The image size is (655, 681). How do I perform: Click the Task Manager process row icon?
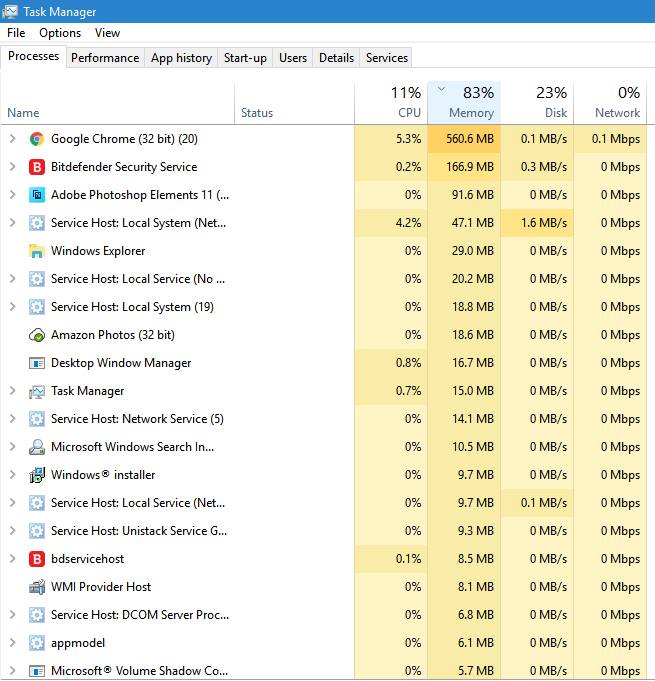(37, 391)
